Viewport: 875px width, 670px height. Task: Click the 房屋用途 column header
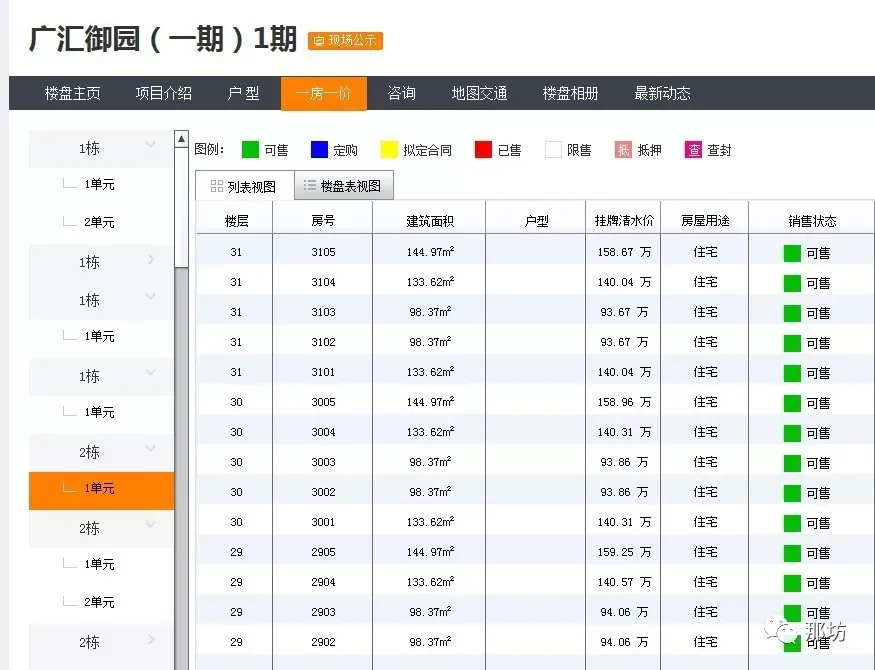pos(705,221)
